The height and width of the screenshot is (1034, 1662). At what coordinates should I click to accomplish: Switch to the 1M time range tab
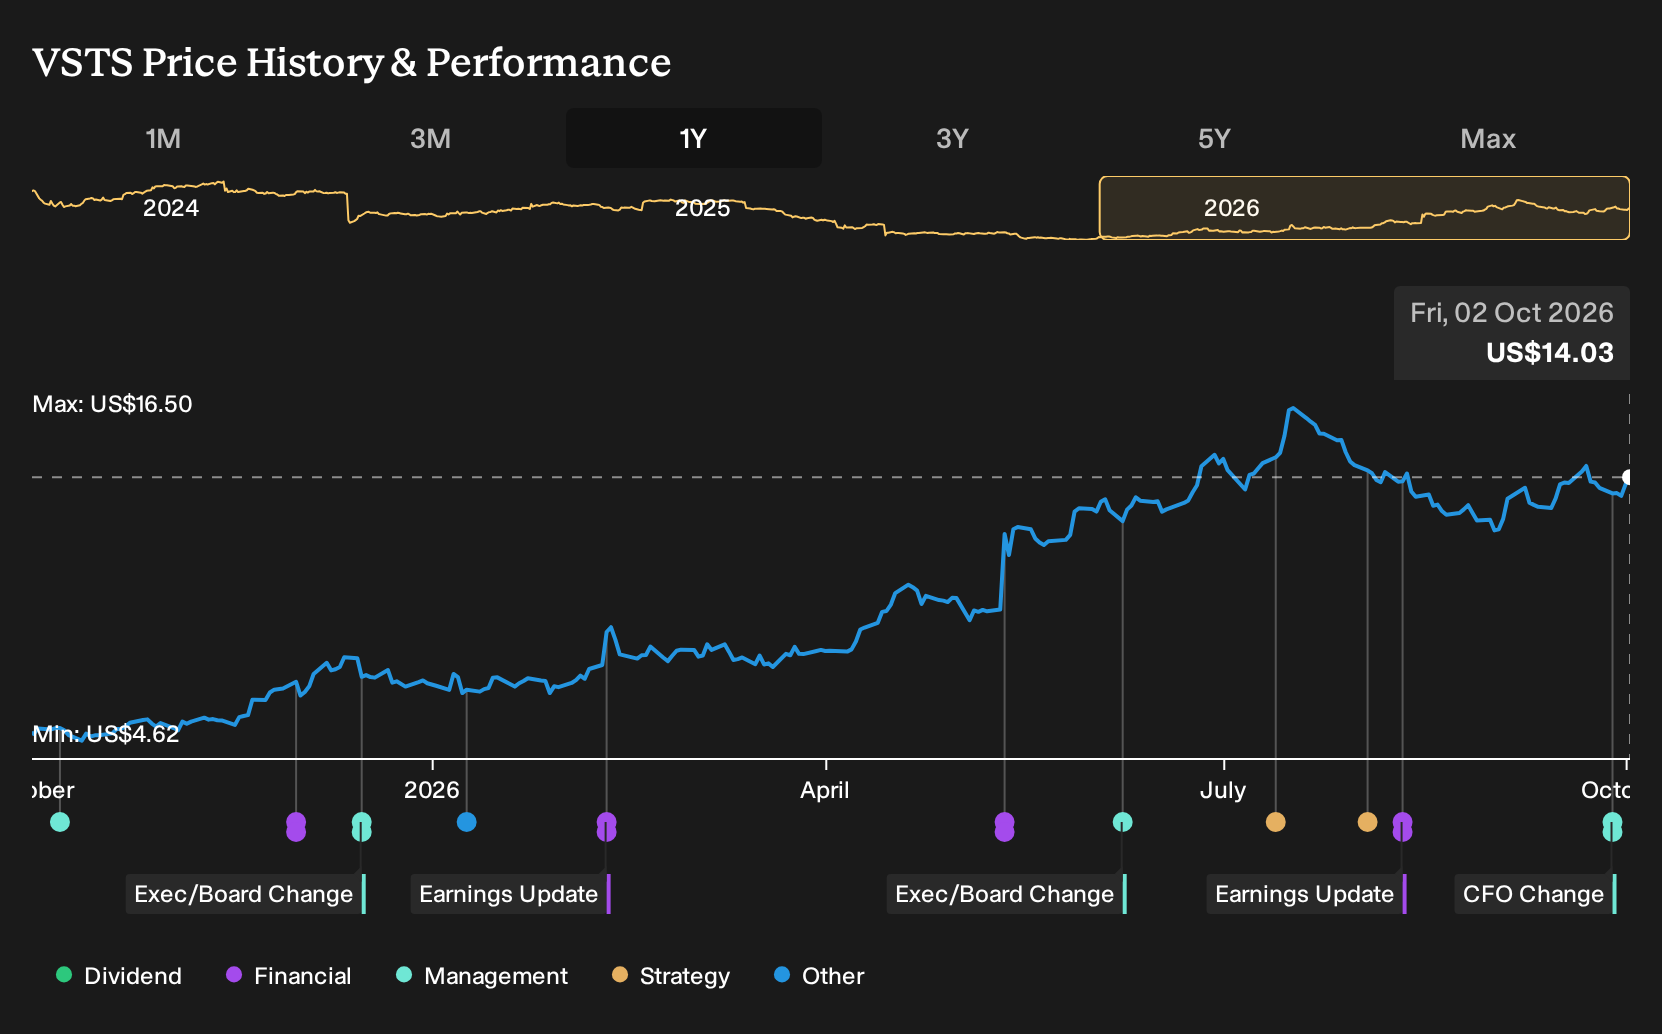pyautogui.click(x=163, y=138)
